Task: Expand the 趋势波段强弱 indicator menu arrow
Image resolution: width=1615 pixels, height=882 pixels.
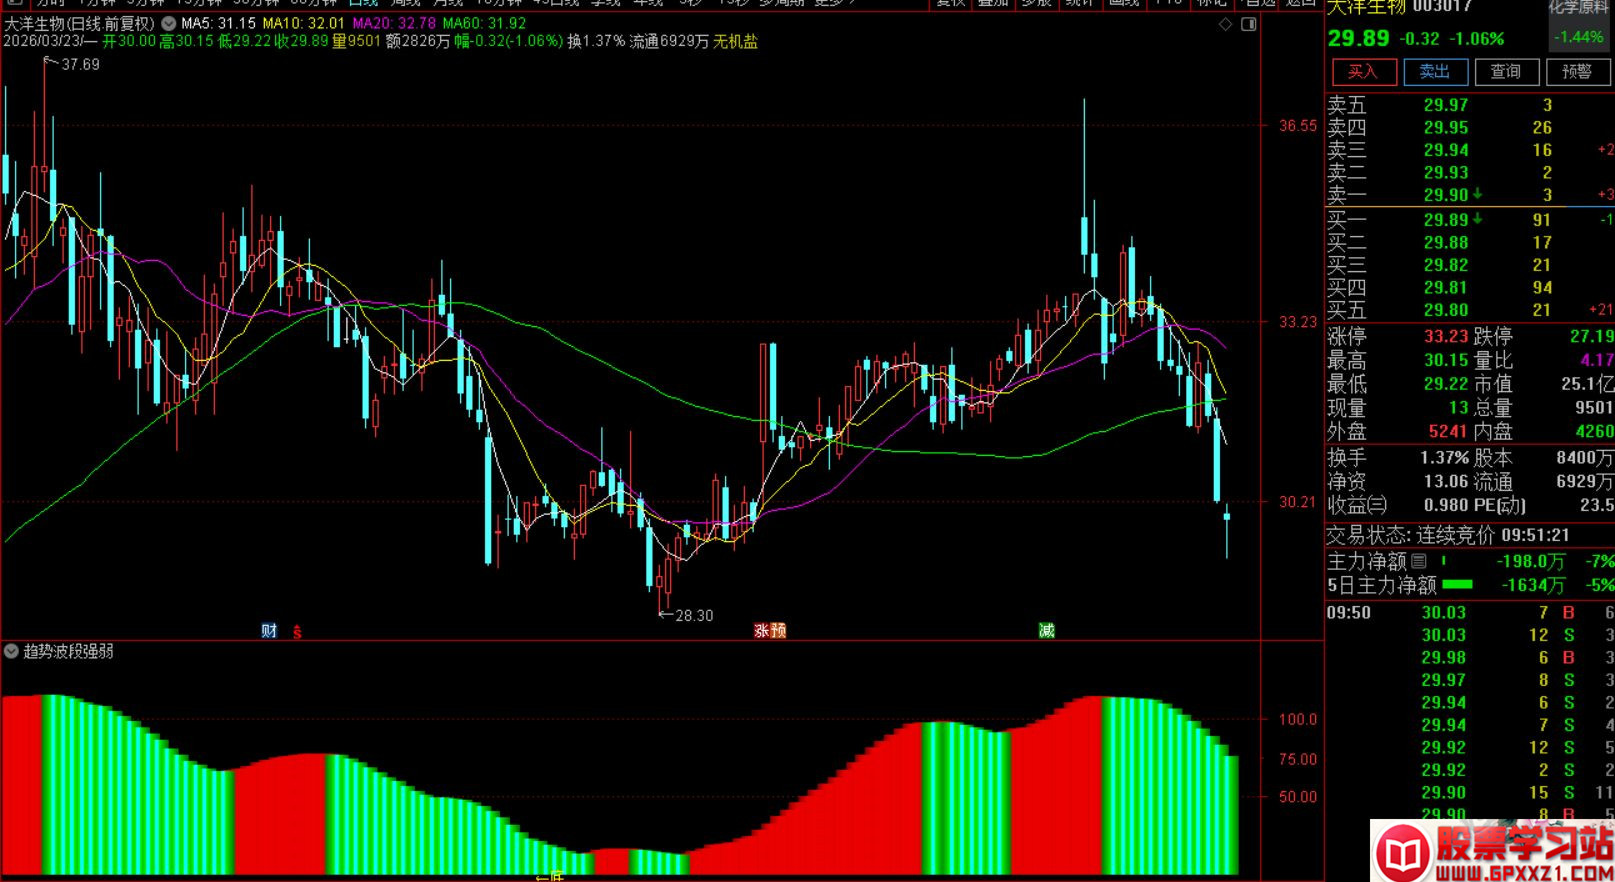Action: [x=12, y=651]
